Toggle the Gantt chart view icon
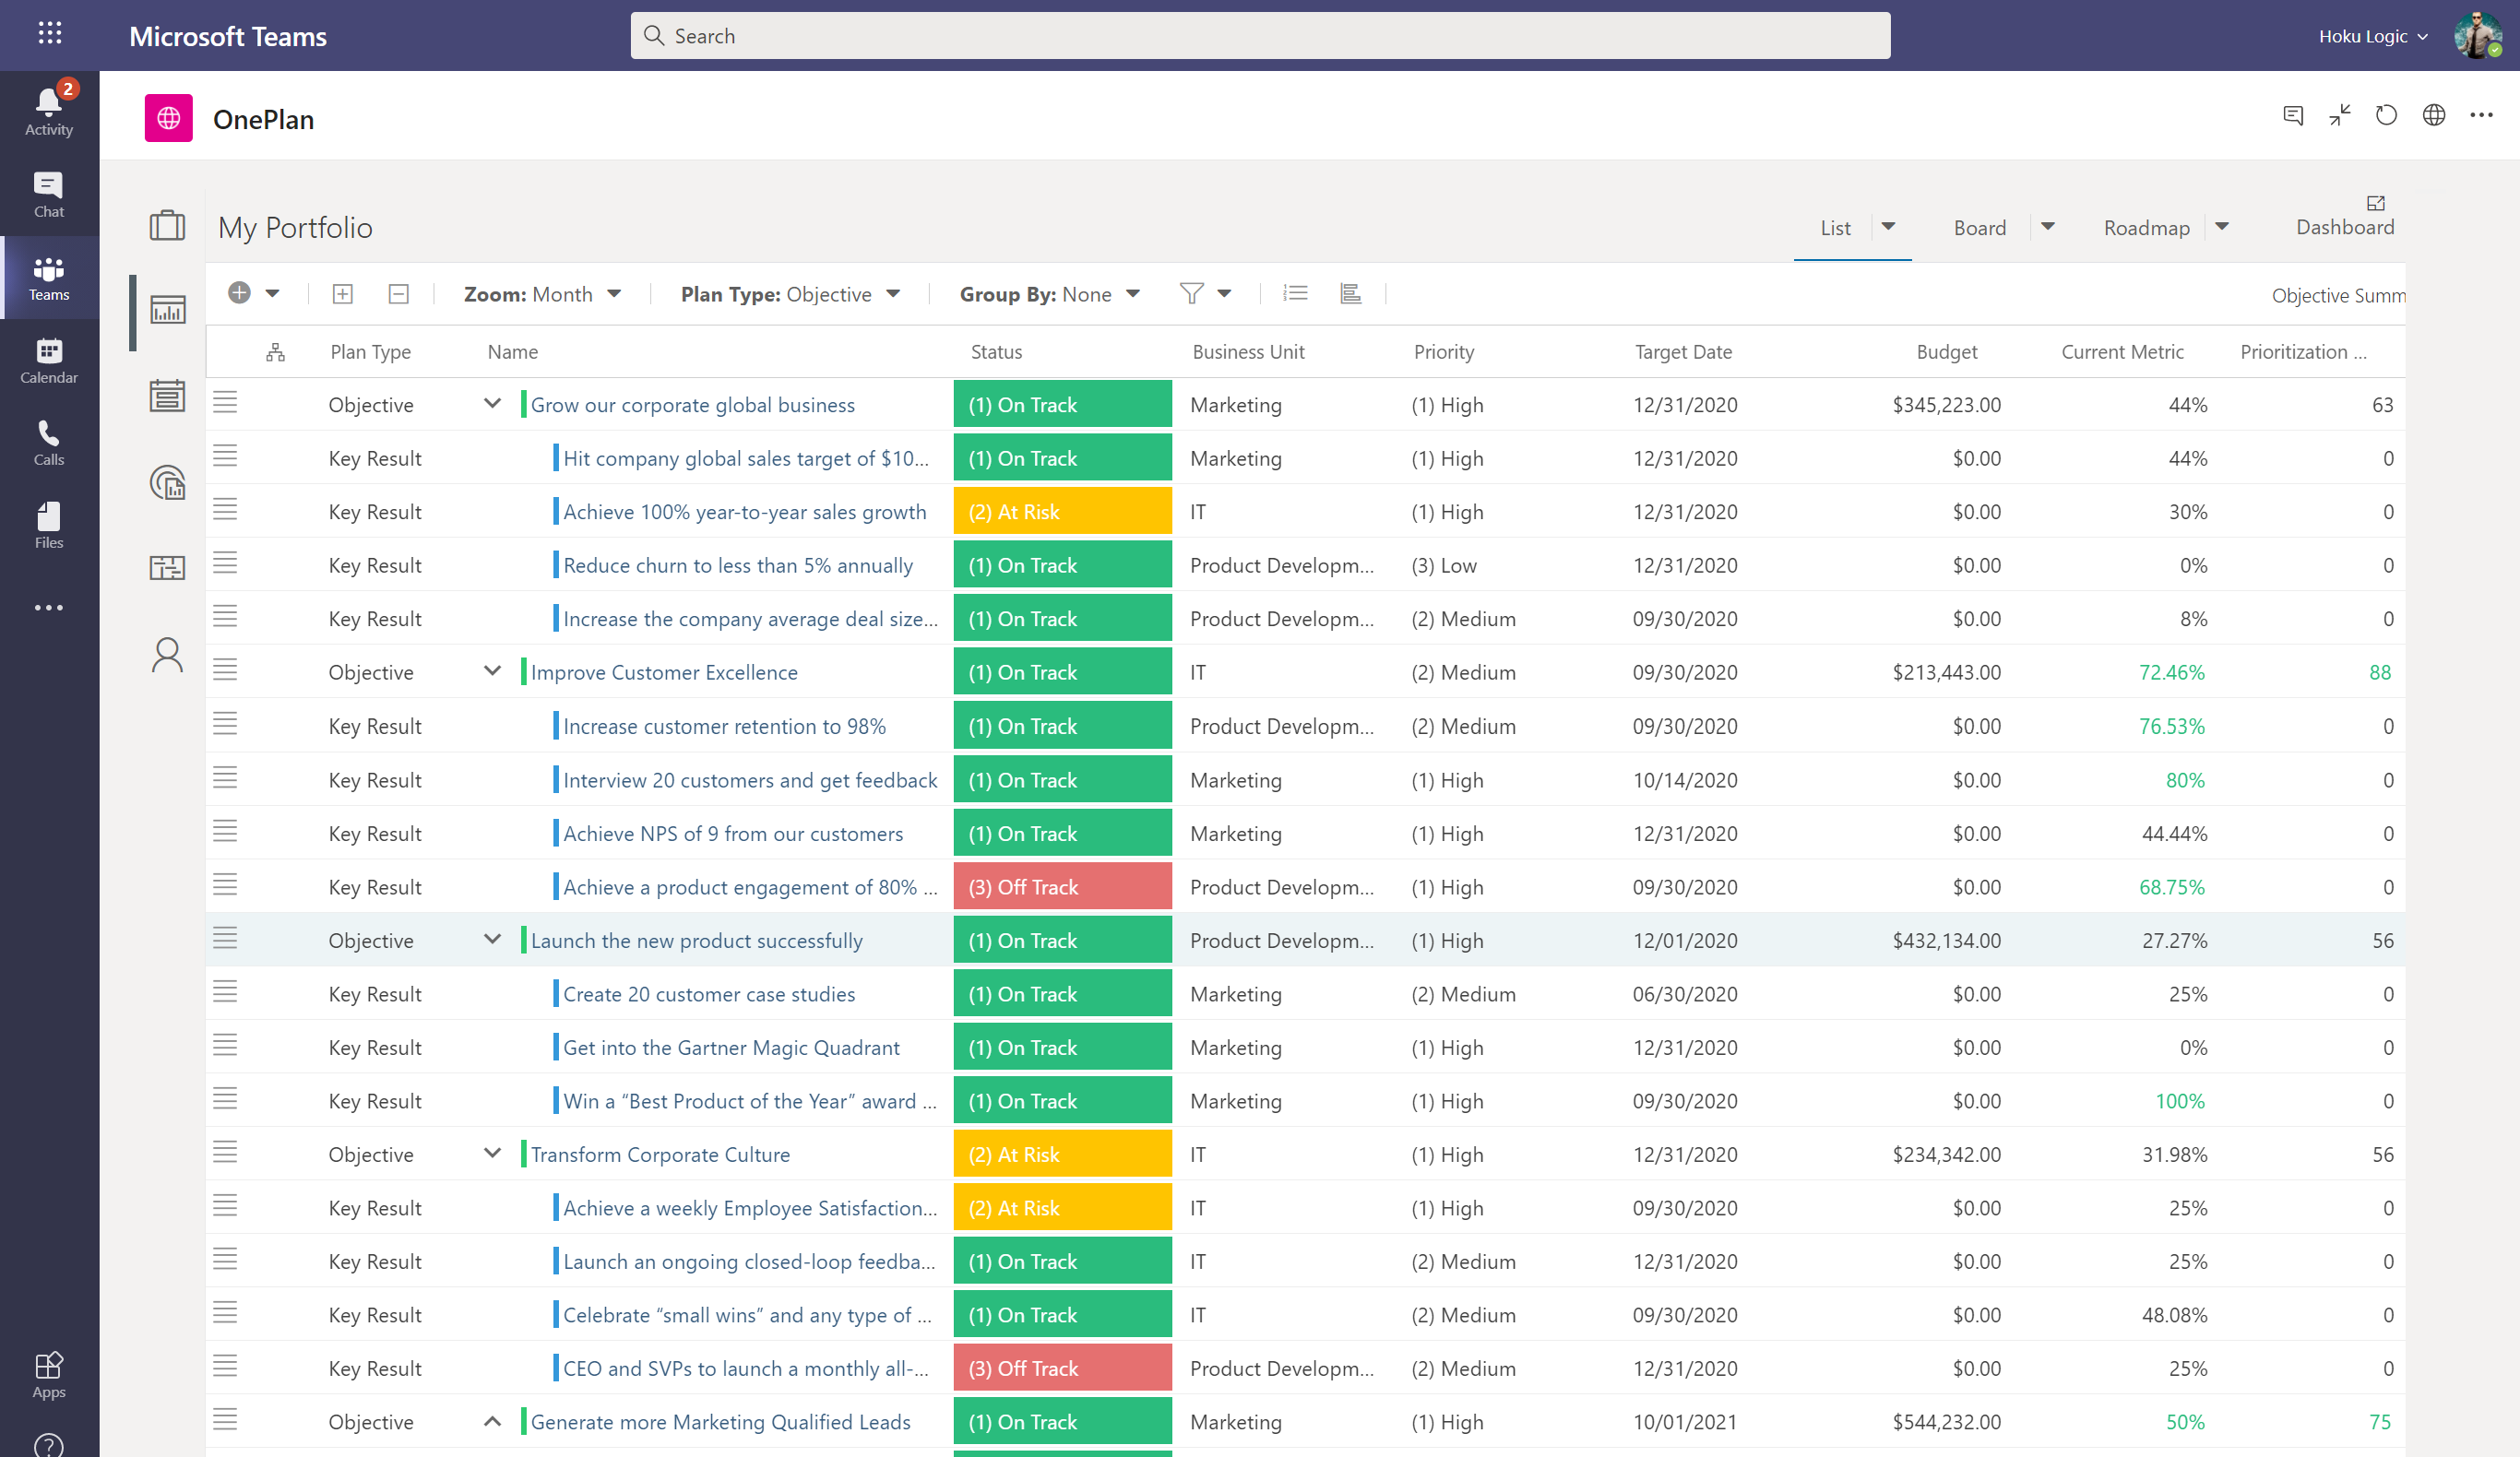The height and width of the screenshot is (1457, 2520). coord(1350,294)
